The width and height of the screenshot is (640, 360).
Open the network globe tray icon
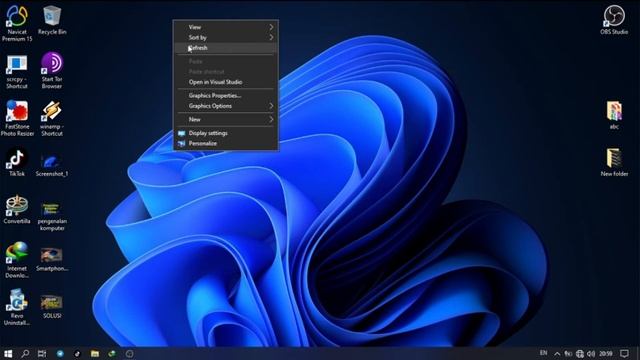coord(580,353)
